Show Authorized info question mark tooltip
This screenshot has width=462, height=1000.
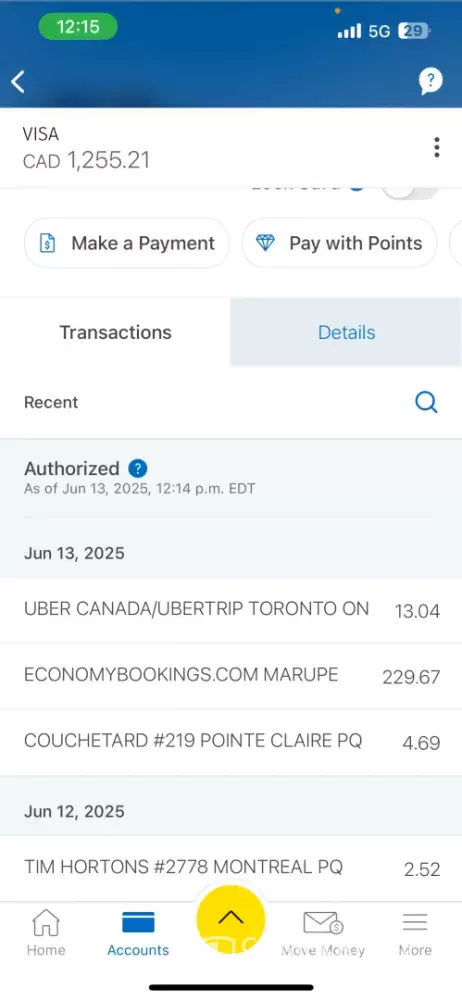(x=138, y=469)
